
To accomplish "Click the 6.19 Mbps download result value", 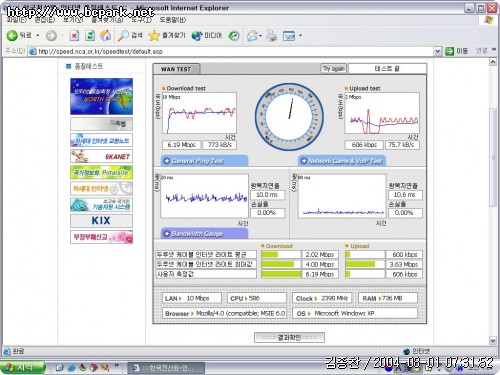I will [181, 145].
